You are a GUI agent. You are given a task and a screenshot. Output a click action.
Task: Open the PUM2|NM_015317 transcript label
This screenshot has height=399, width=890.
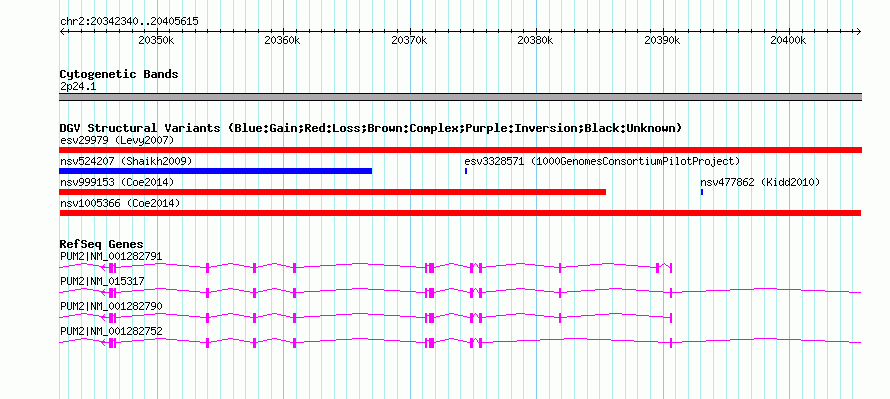point(102,282)
